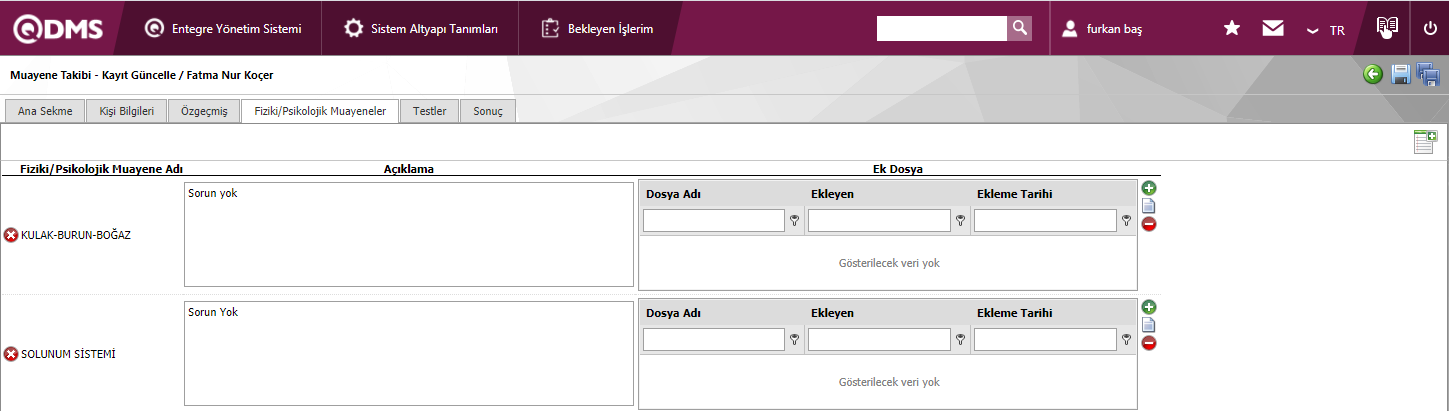Switch to Ana Sekme tab
Screen dimensions: 1449x411
[x=45, y=111]
